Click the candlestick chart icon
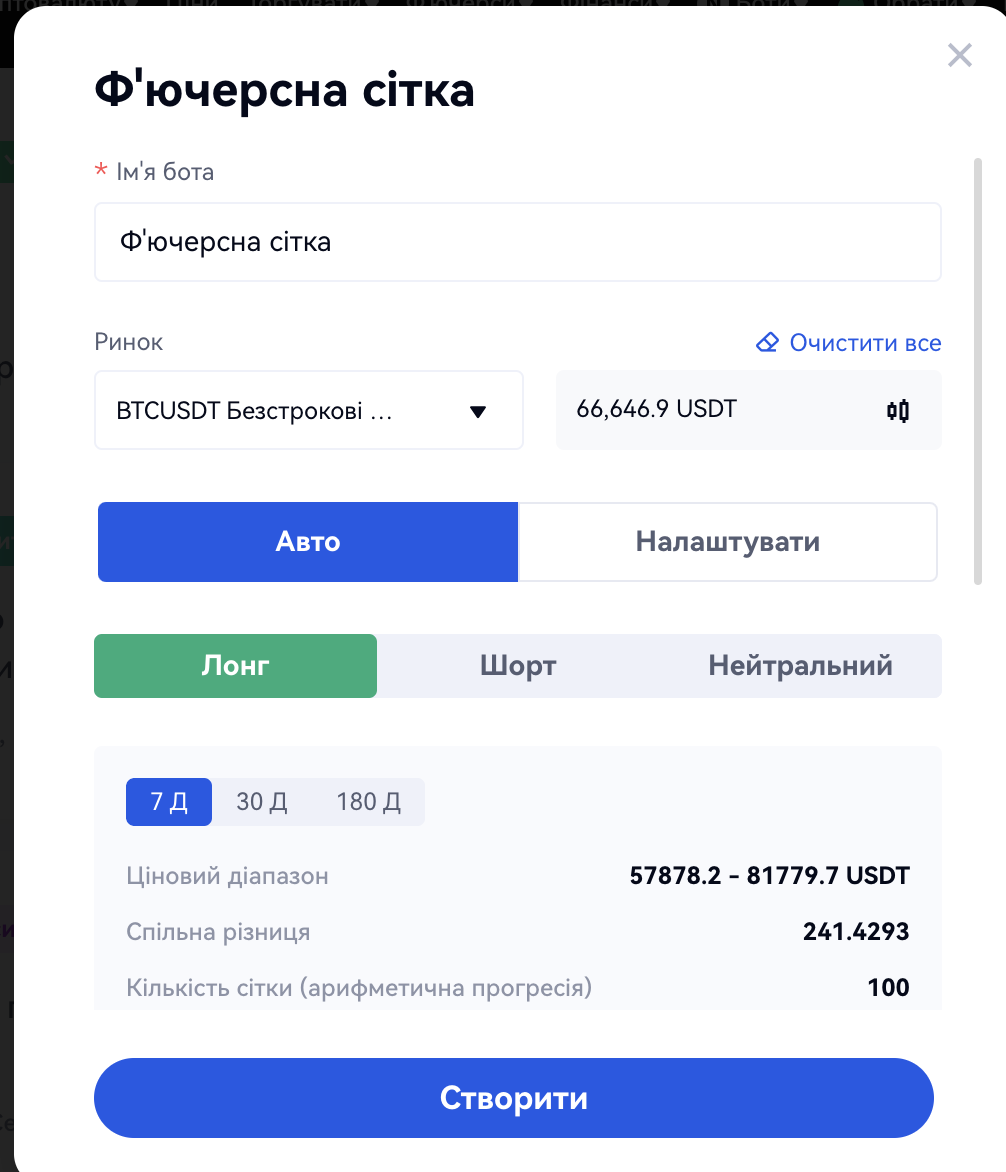 coord(898,410)
